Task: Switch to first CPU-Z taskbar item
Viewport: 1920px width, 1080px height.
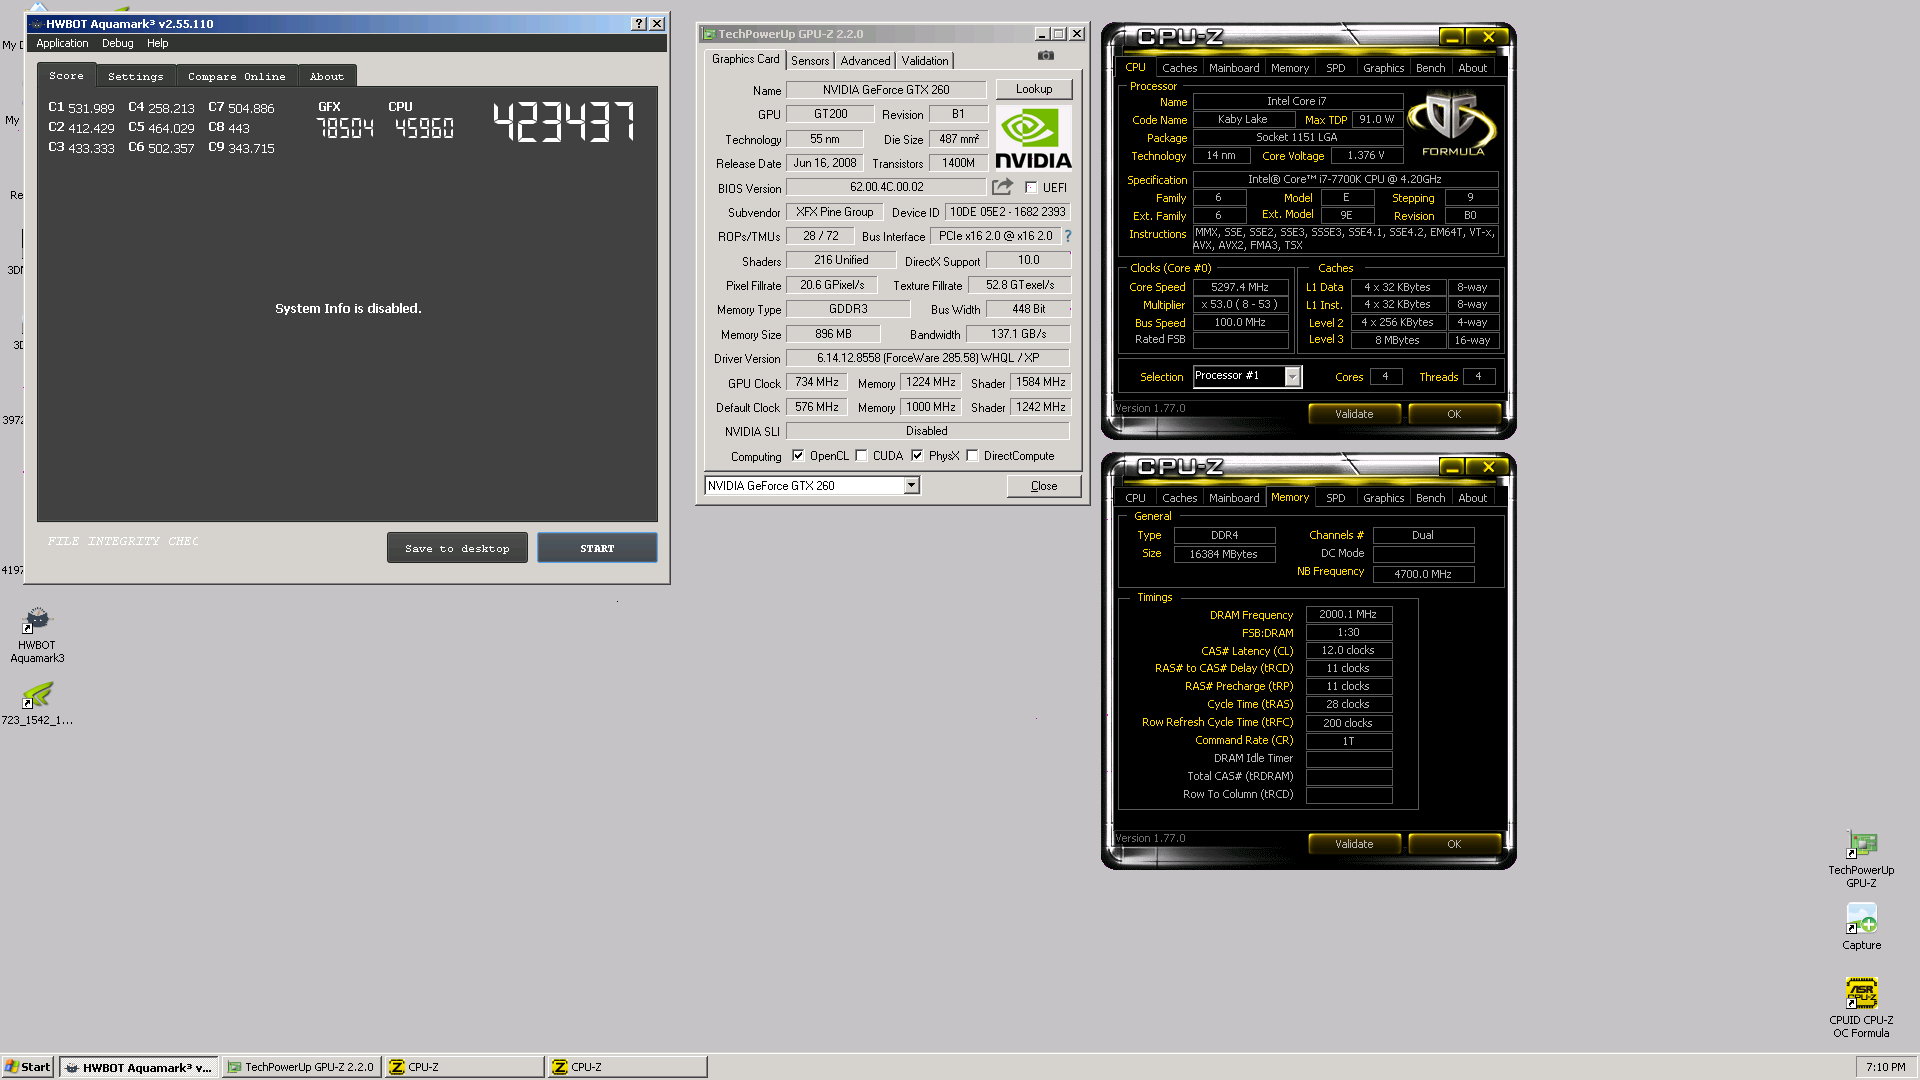Action: [464, 1067]
